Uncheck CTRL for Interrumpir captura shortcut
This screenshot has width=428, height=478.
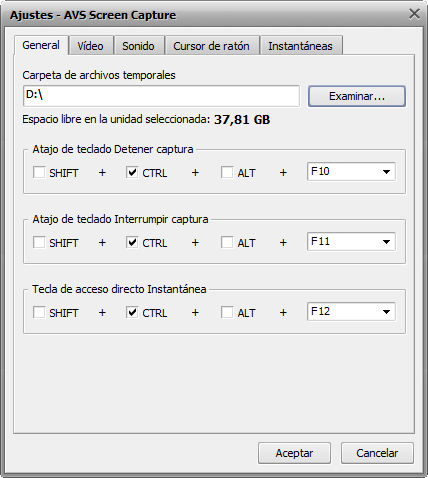132,242
